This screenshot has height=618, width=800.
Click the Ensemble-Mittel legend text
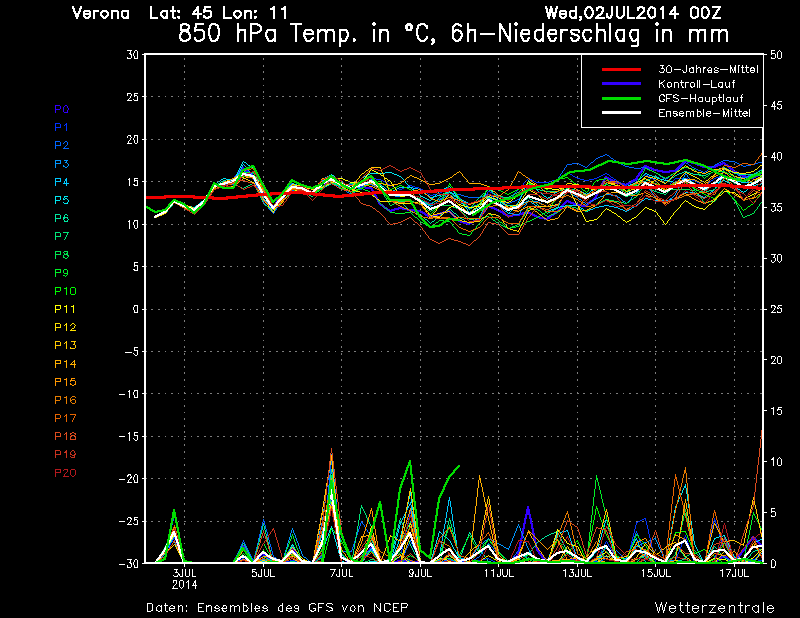[x=704, y=113]
